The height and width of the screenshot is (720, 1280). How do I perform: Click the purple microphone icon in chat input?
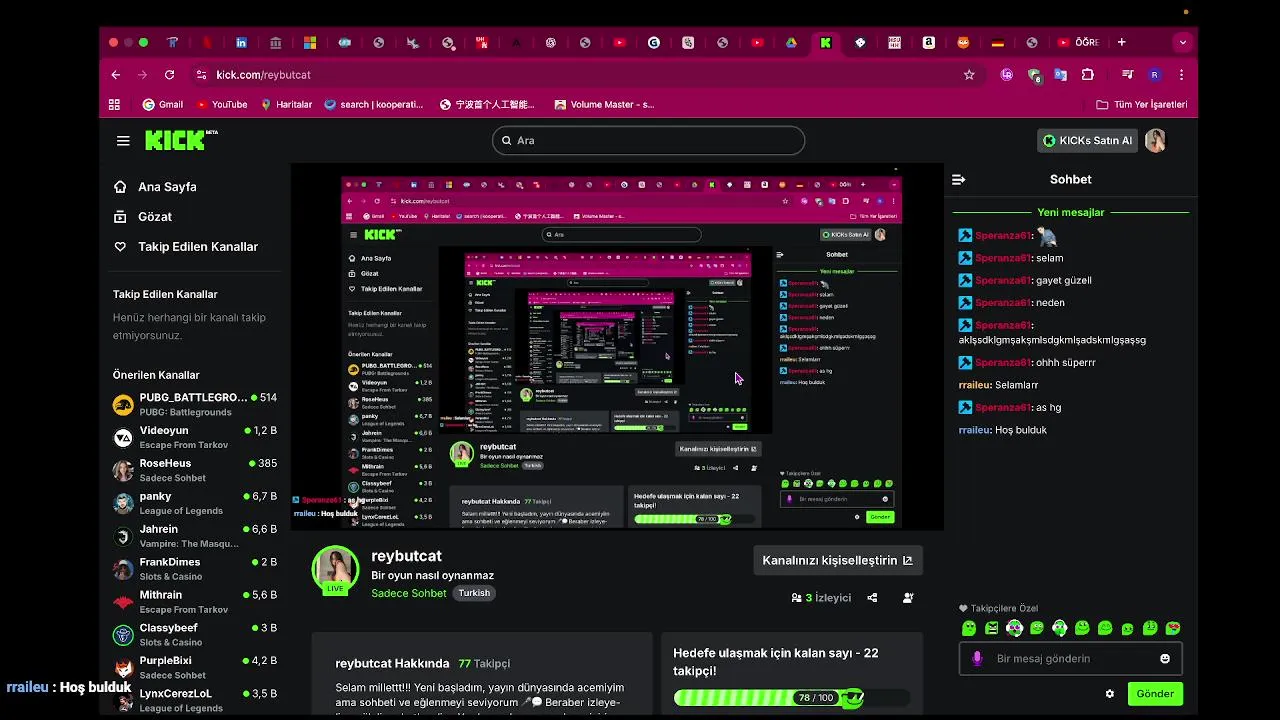(977, 659)
